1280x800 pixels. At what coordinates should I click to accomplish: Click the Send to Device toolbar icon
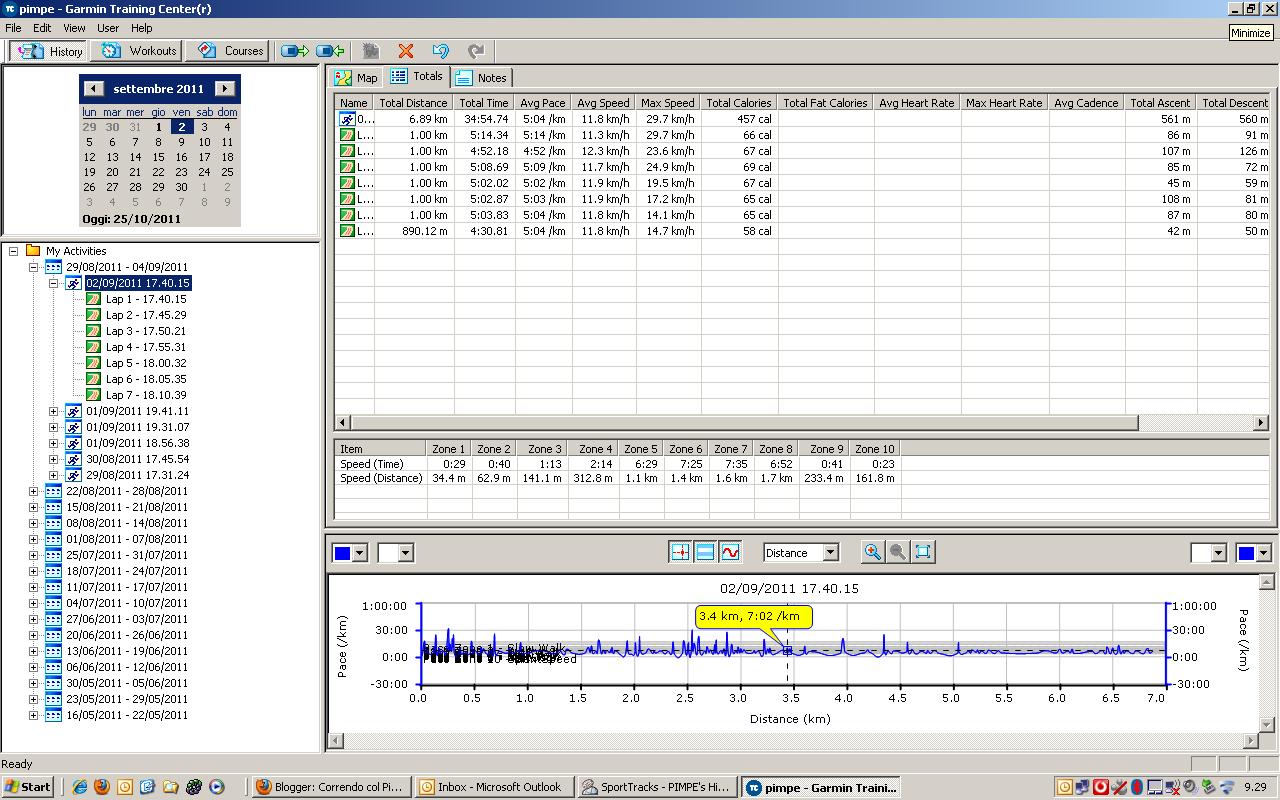click(295, 50)
